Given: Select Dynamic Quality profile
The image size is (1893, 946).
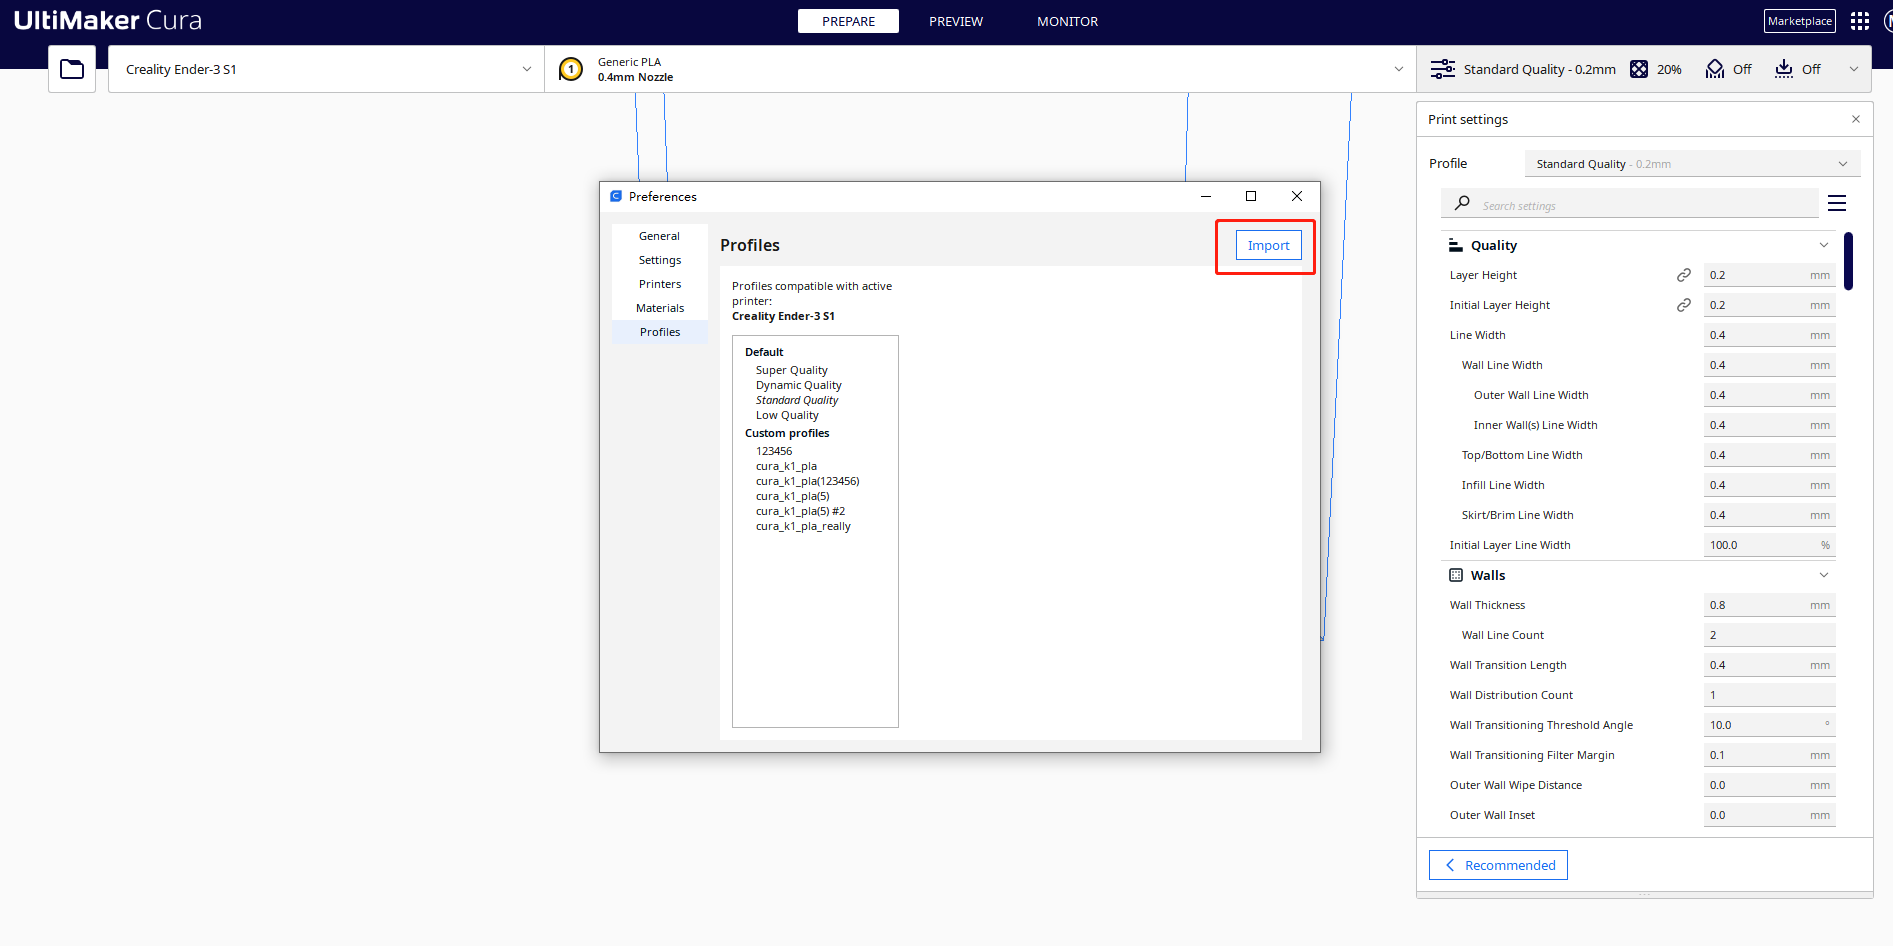Looking at the screenshot, I should click(799, 385).
